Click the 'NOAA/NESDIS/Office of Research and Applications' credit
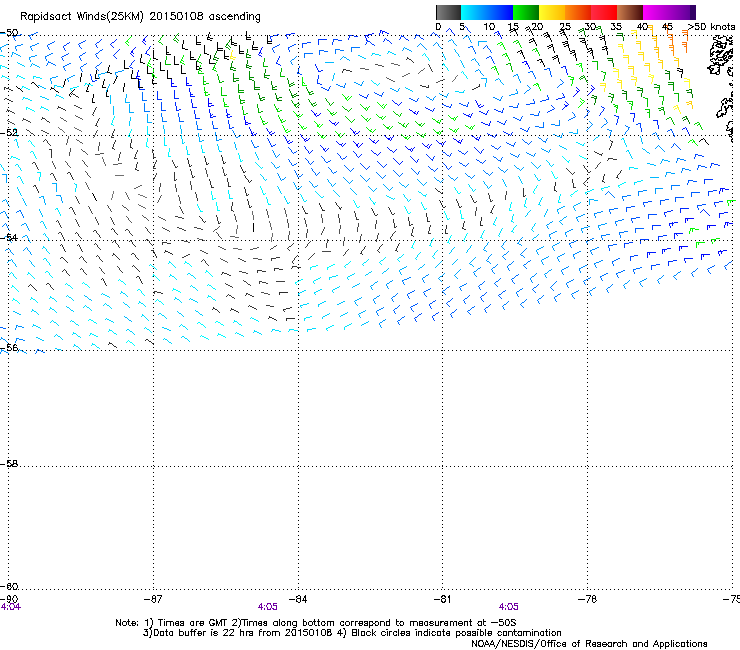 click(589, 644)
